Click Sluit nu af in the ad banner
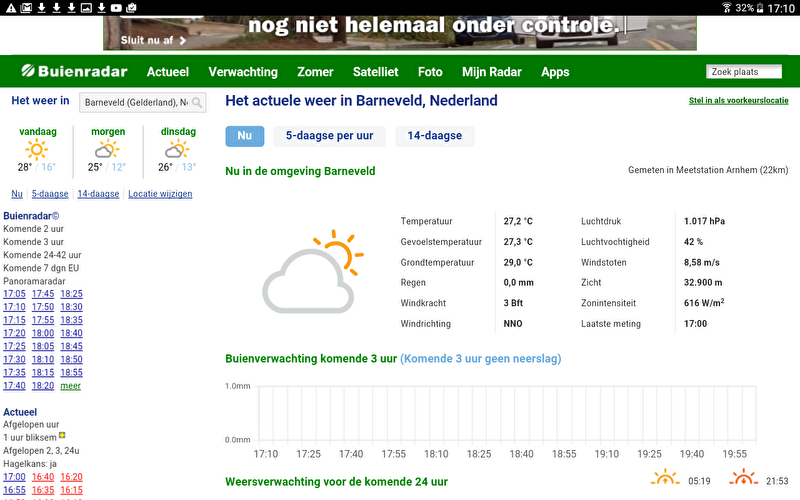The image size is (800, 500). 153,40
